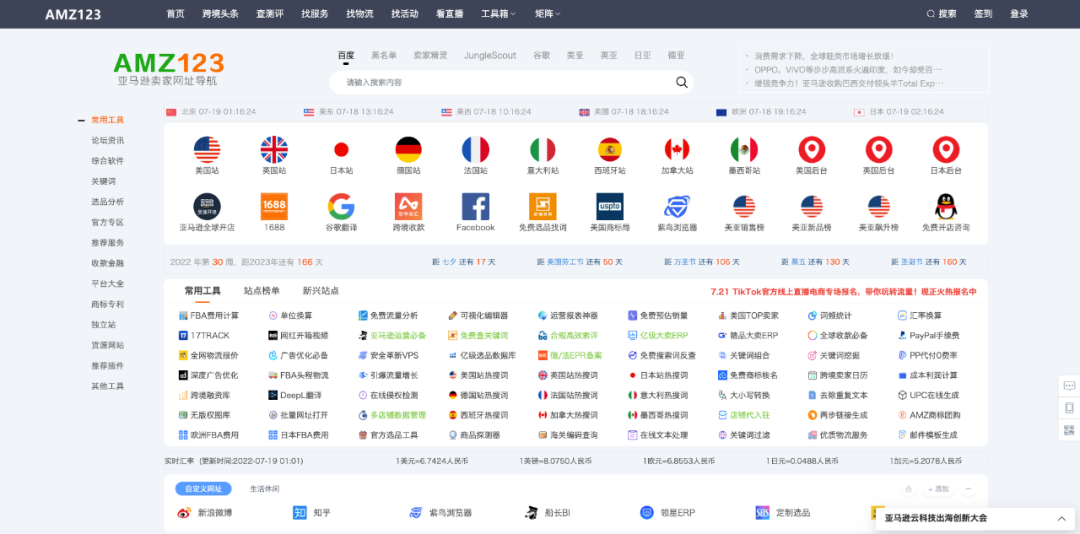Open the US flag 美国站 site icon
This screenshot has height=534, width=1080.
207,150
